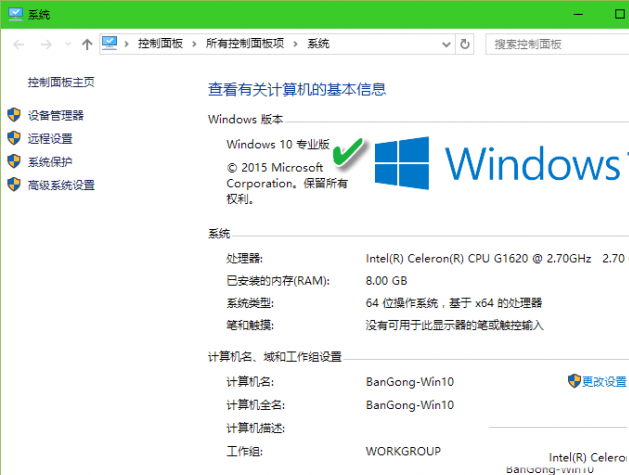
Task: Minimize the 系统 window
Action: (578, 14)
